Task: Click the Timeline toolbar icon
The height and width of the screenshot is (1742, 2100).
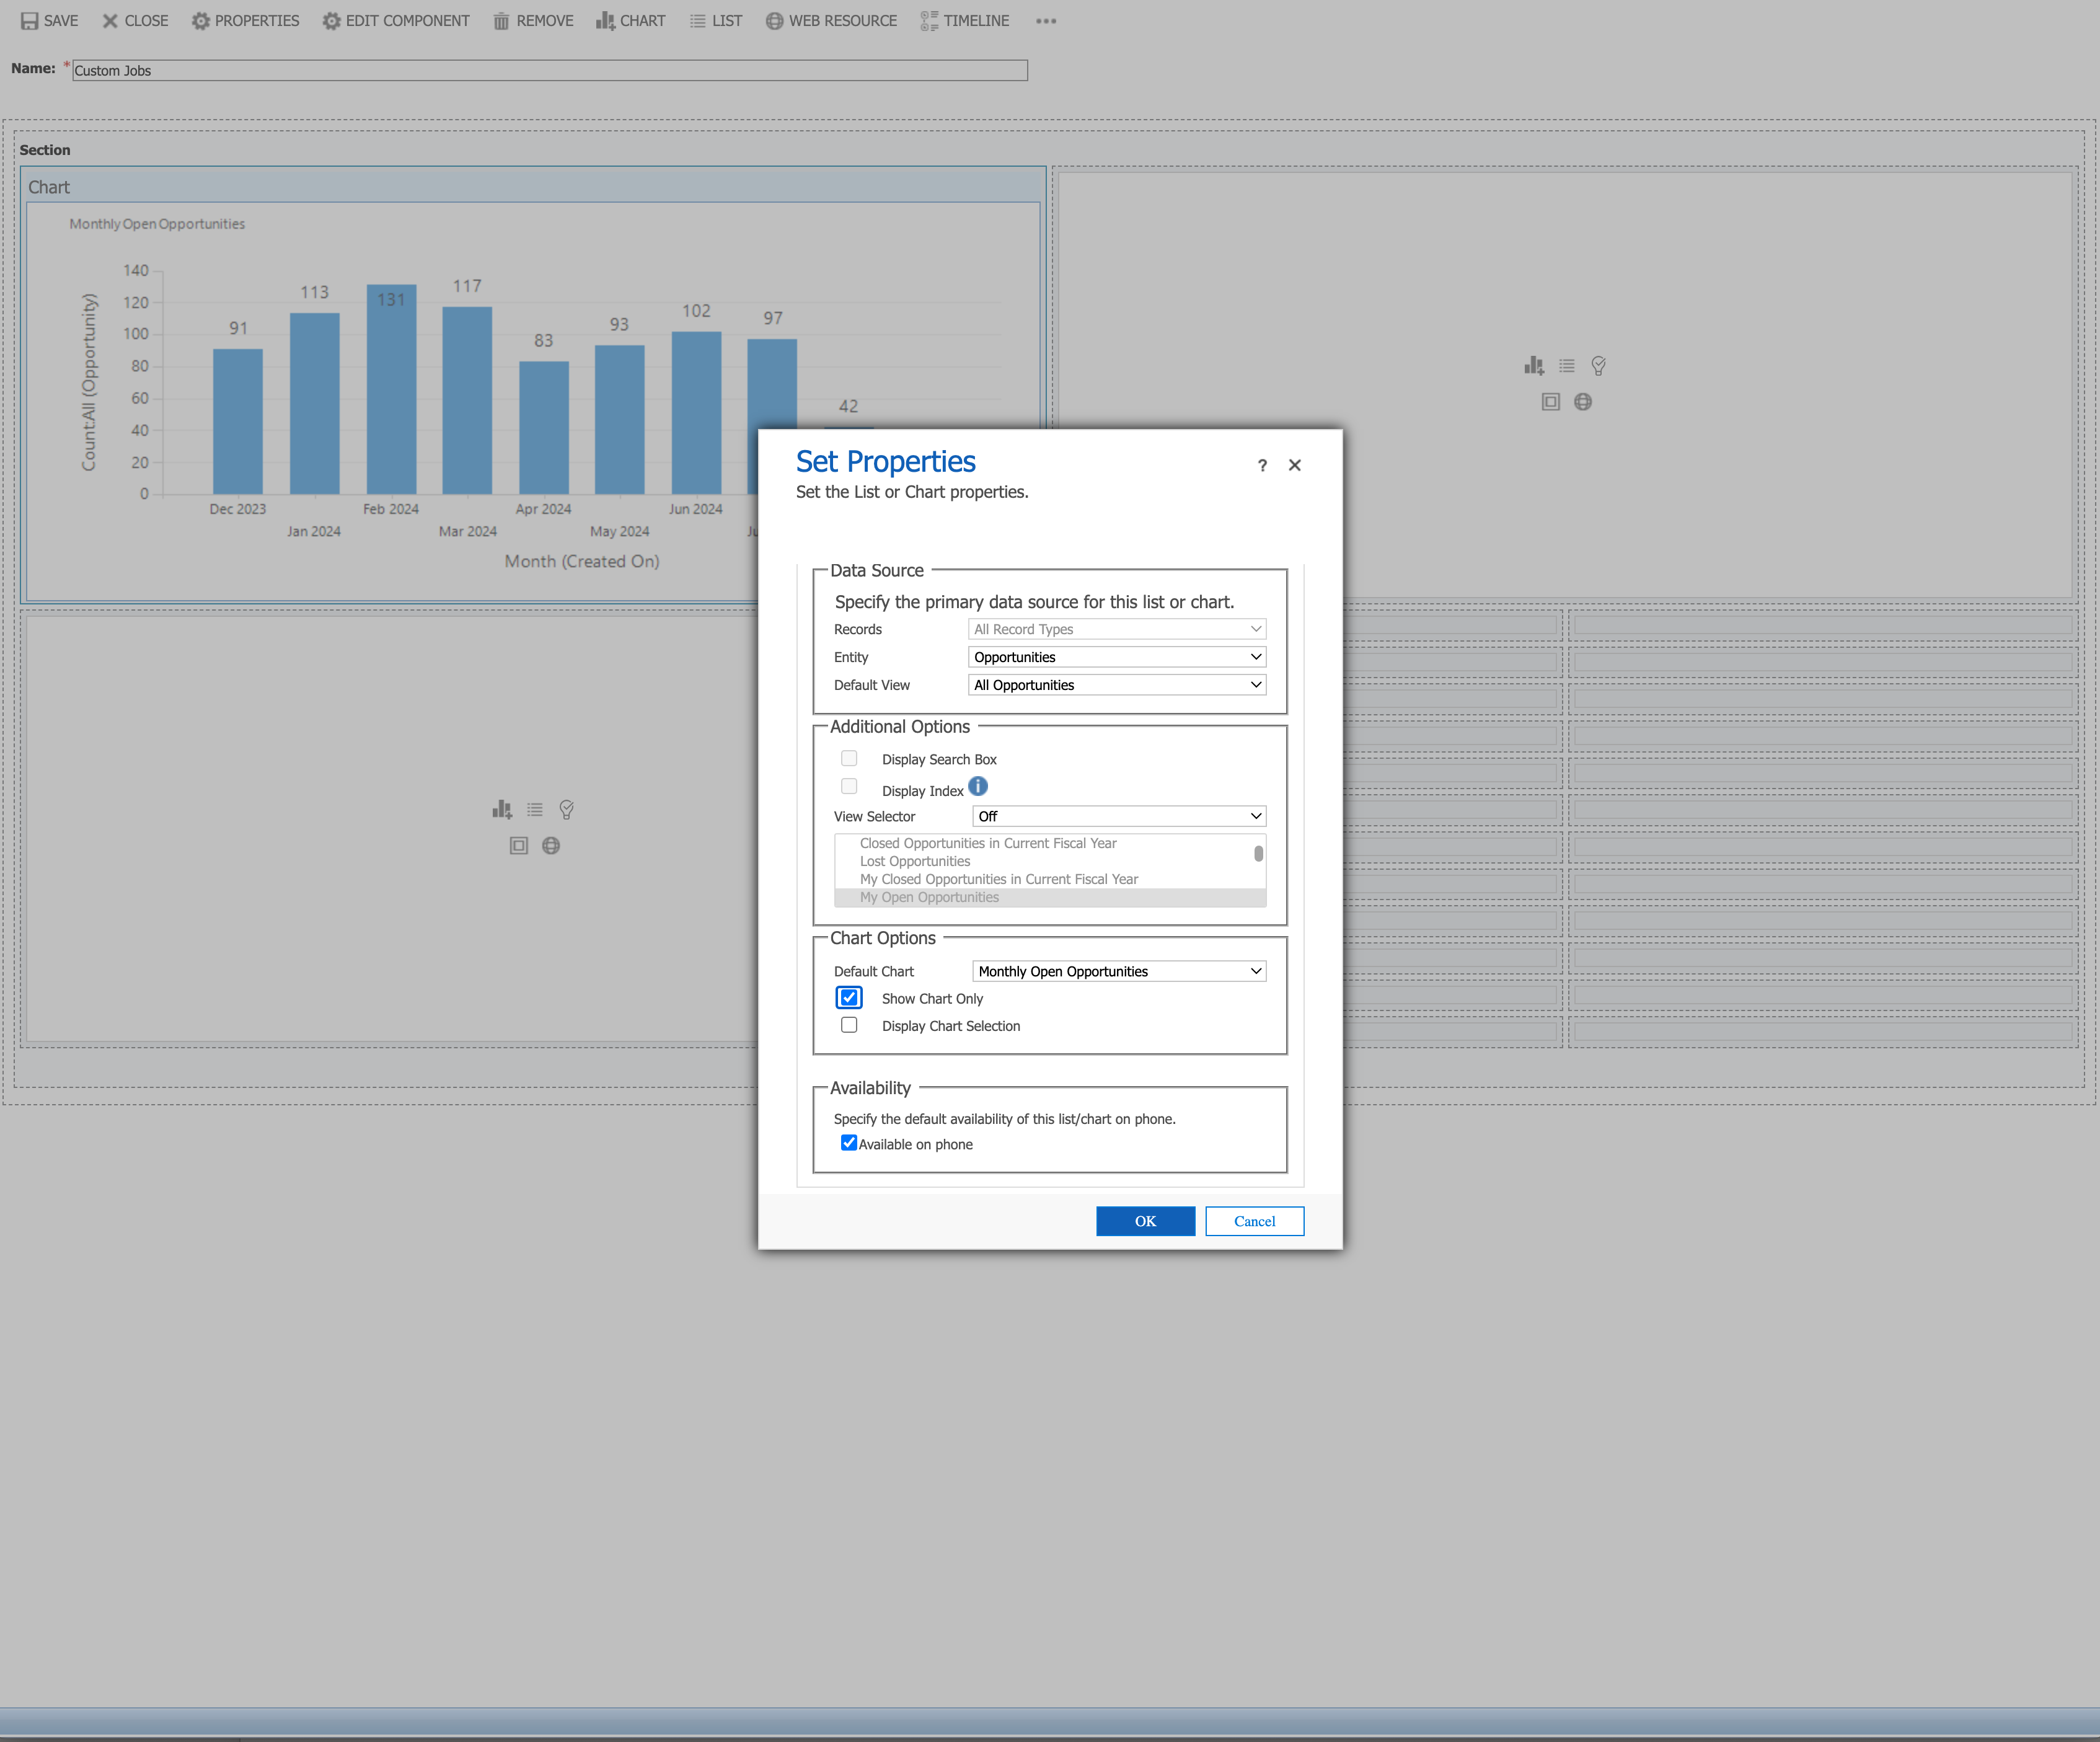Action: click(929, 21)
